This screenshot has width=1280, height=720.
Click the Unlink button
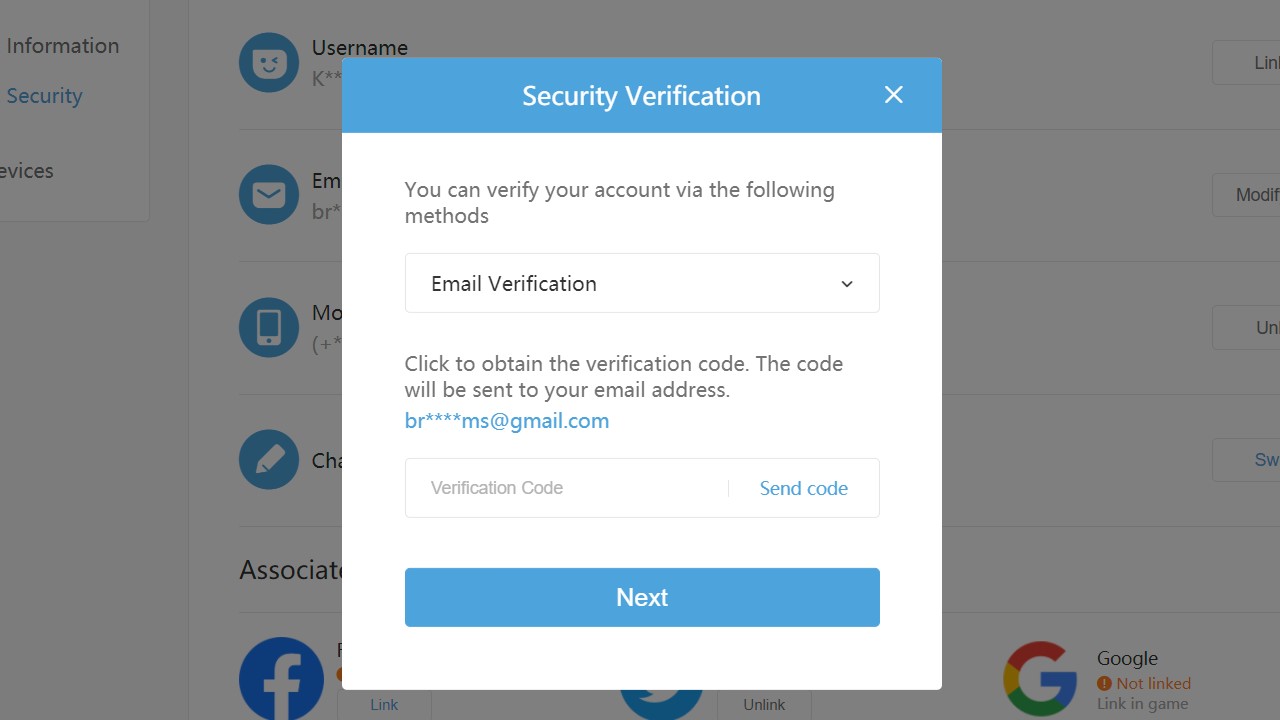(764, 705)
